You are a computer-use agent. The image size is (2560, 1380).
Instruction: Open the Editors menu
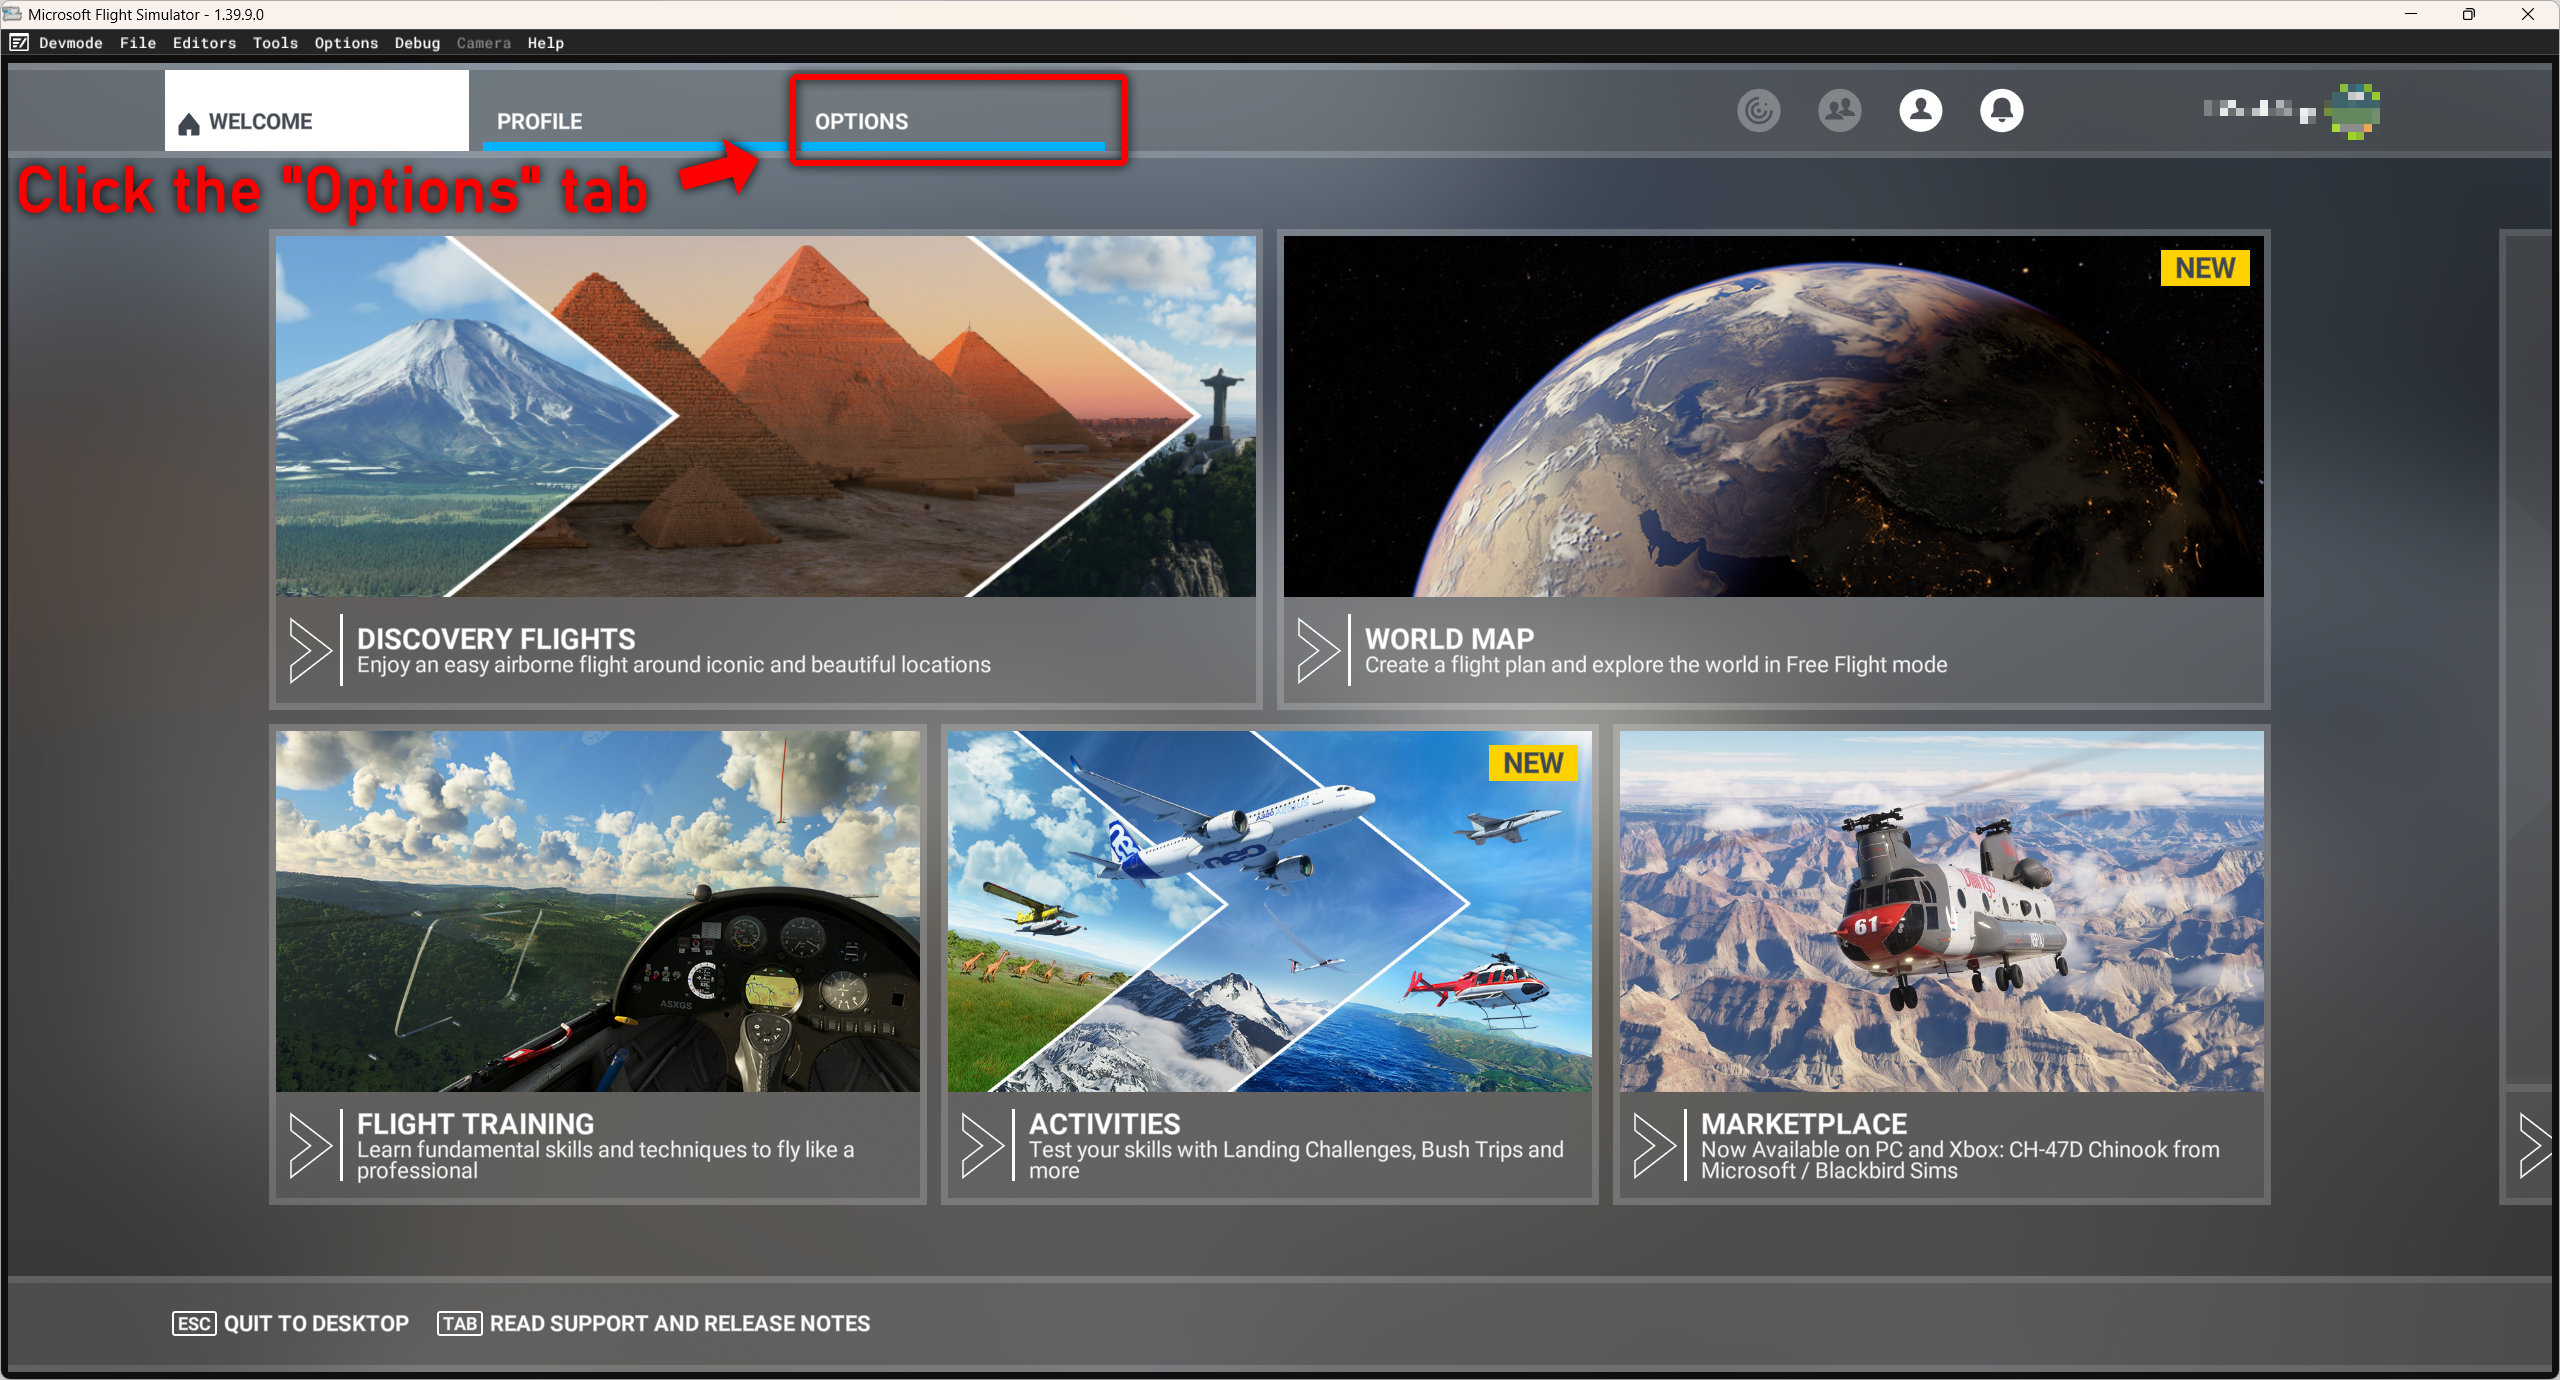coord(204,43)
